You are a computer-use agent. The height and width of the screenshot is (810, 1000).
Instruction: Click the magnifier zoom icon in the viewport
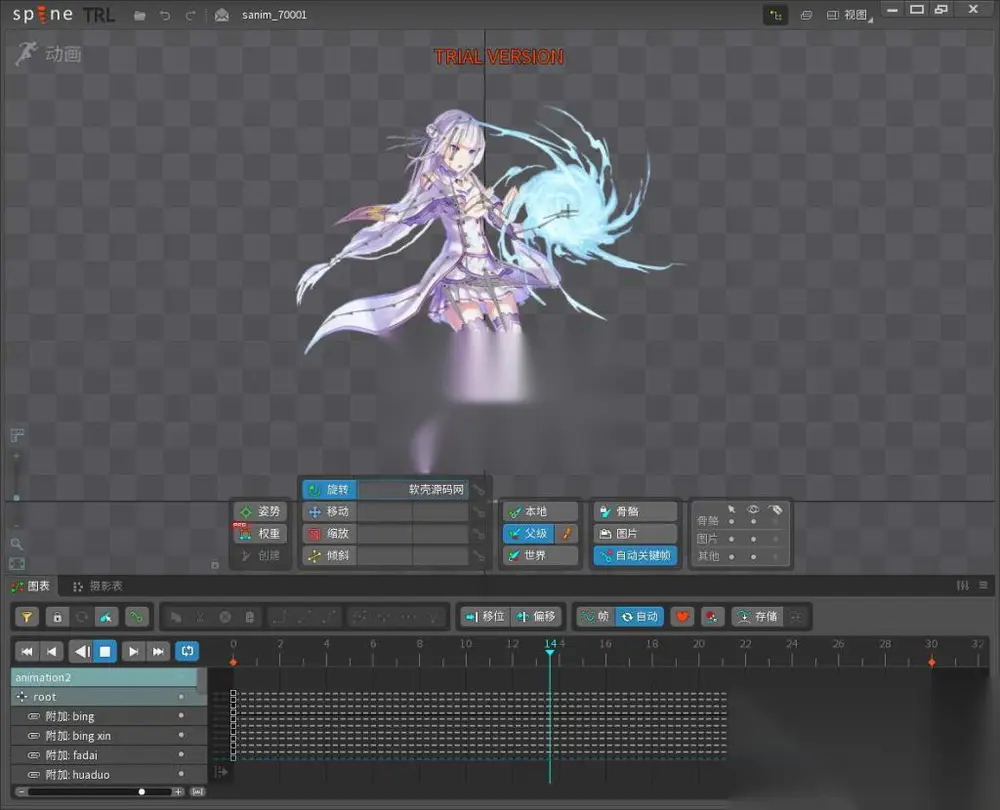(x=17, y=544)
